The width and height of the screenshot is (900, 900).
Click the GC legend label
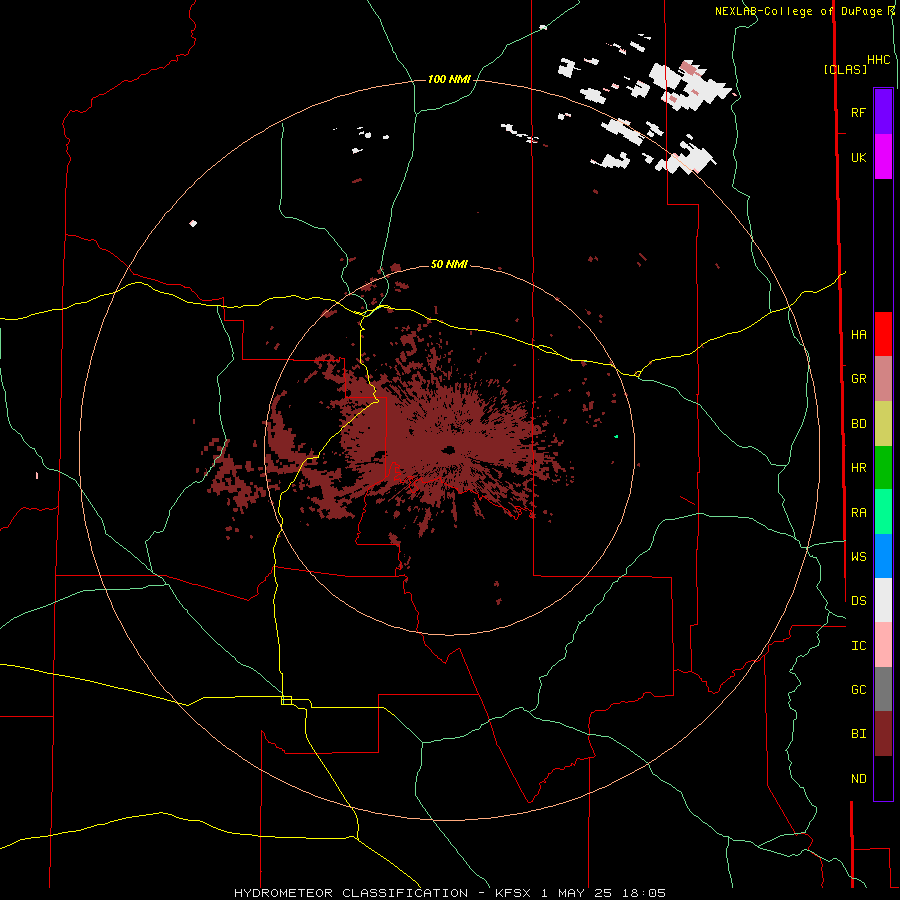click(x=858, y=690)
